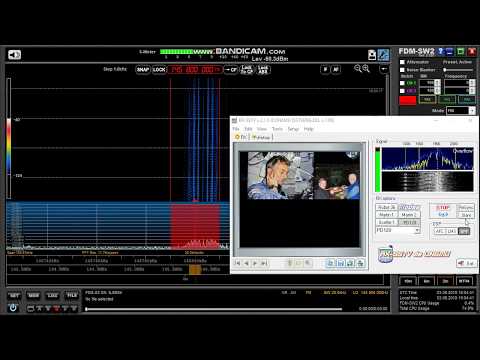The image size is (480, 360).
Task: Toggle the AFC DSP option in RX-SSTV
Action: click(x=440, y=231)
